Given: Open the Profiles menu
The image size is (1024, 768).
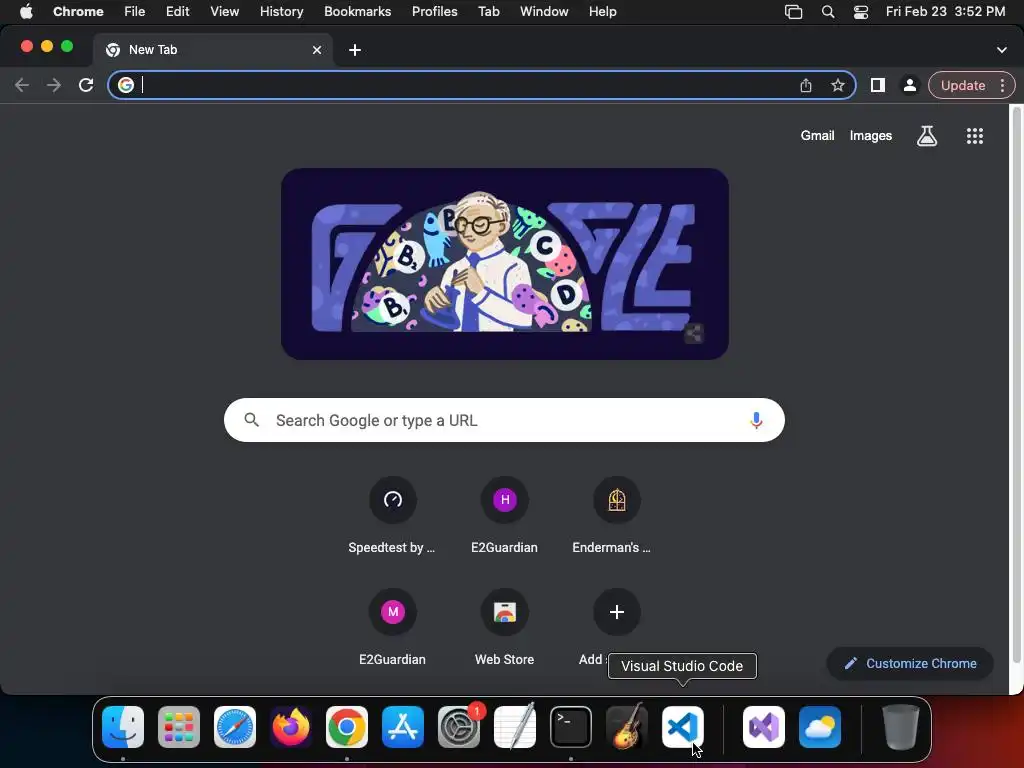Looking at the screenshot, I should point(434,12).
